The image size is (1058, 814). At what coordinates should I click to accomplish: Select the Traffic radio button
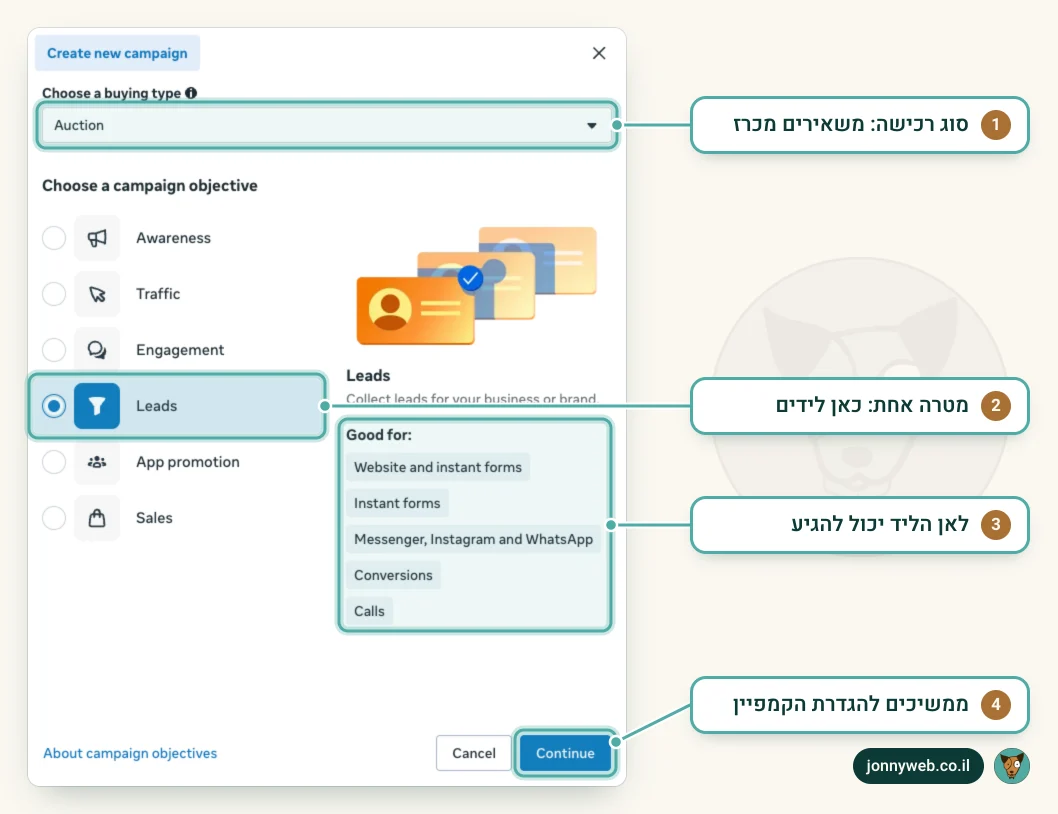point(54,294)
